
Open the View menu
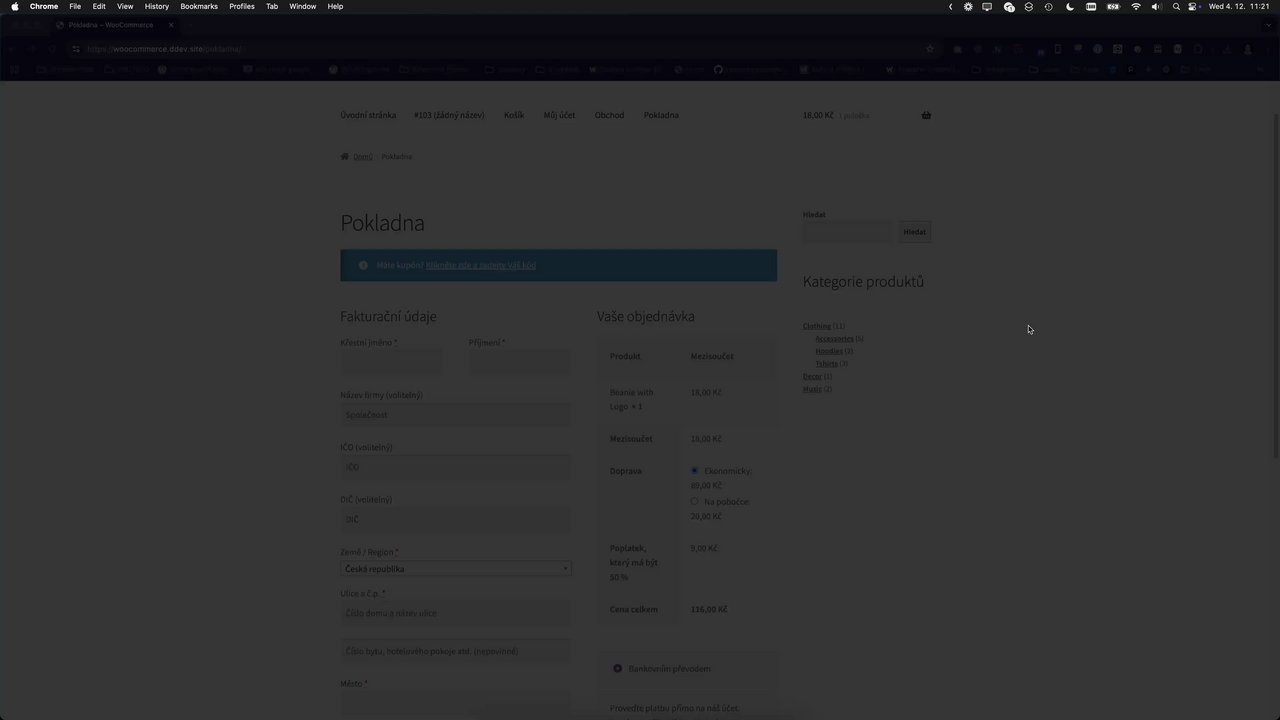pyautogui.click(x=125, y=6)
